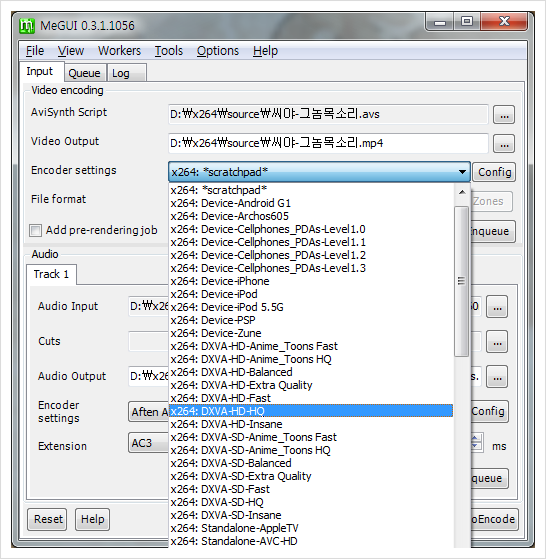The height and width of the screenshot is (559, 546).
Task: Select x264: Device-Archos605 preset
Action: 311,216
